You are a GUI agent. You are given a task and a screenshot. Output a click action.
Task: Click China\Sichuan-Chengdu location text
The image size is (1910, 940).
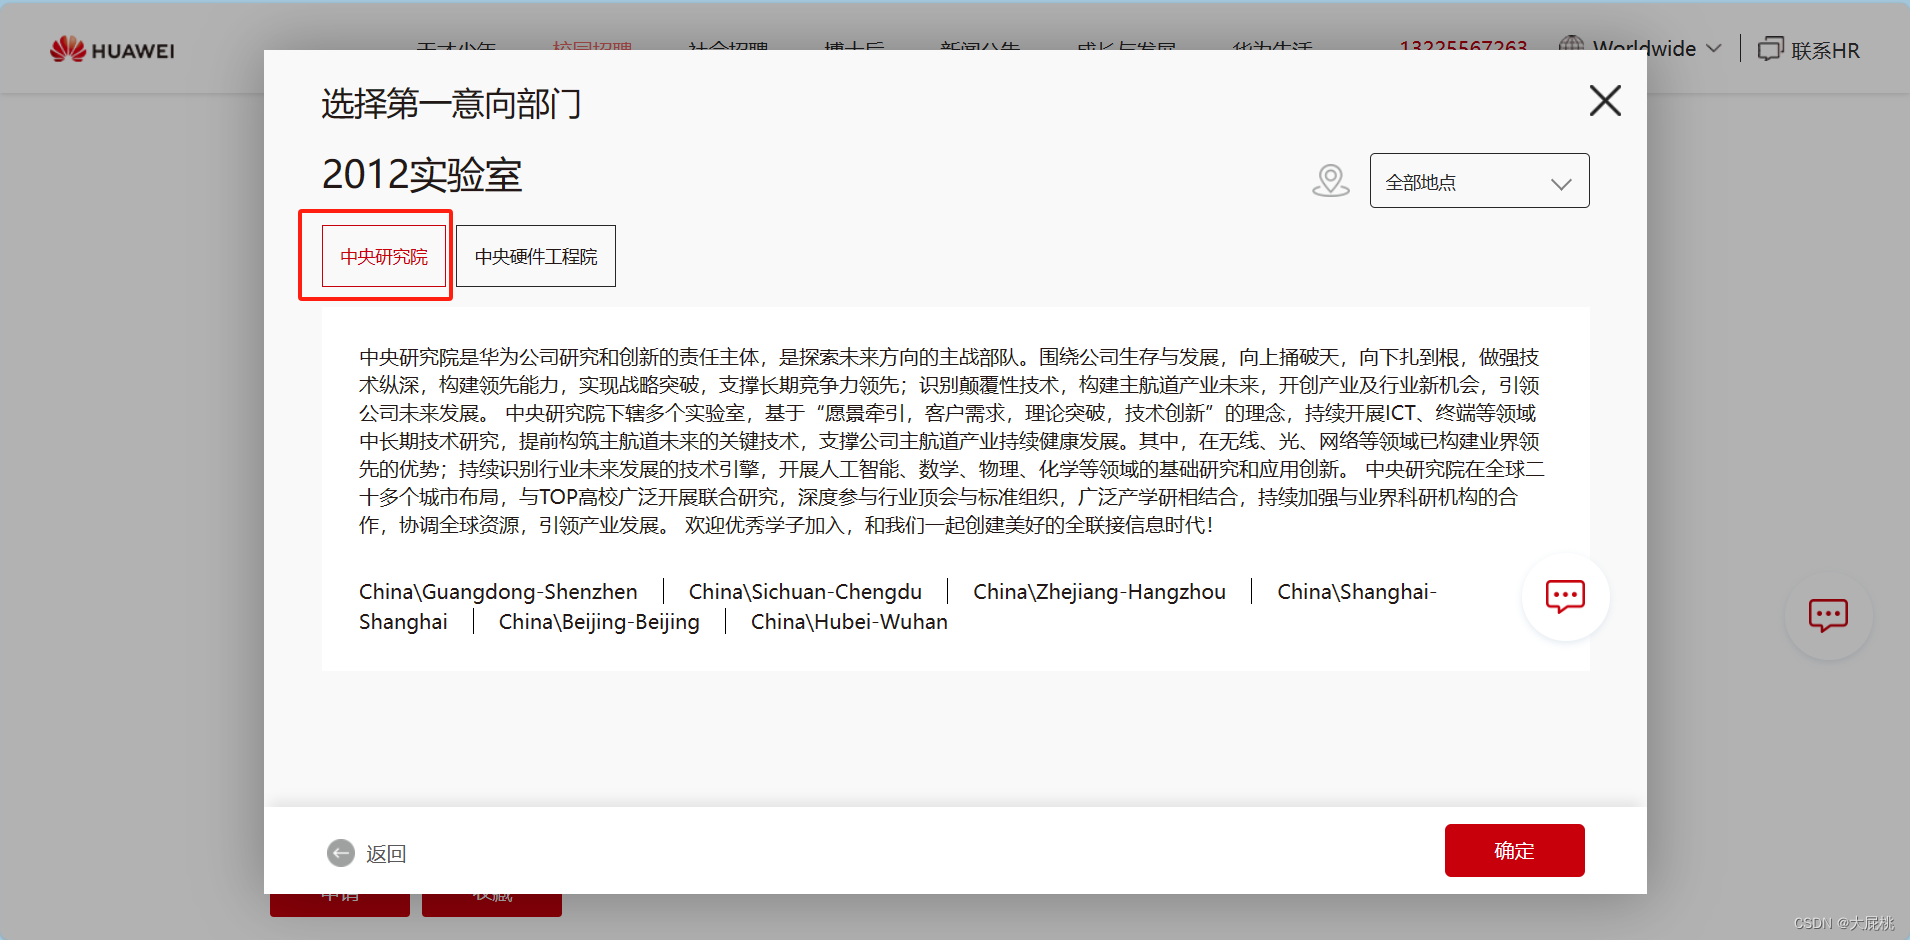805,592
